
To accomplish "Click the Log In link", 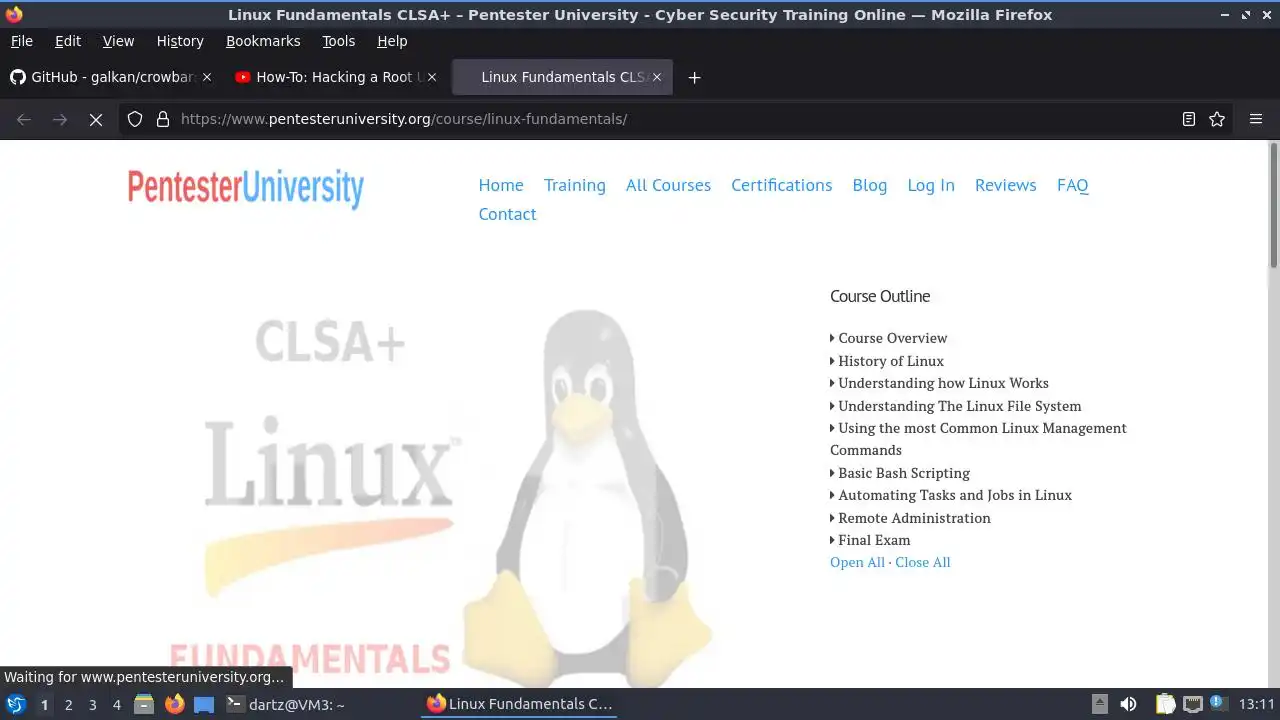I will pyautogui.click(x=931, y=185).
